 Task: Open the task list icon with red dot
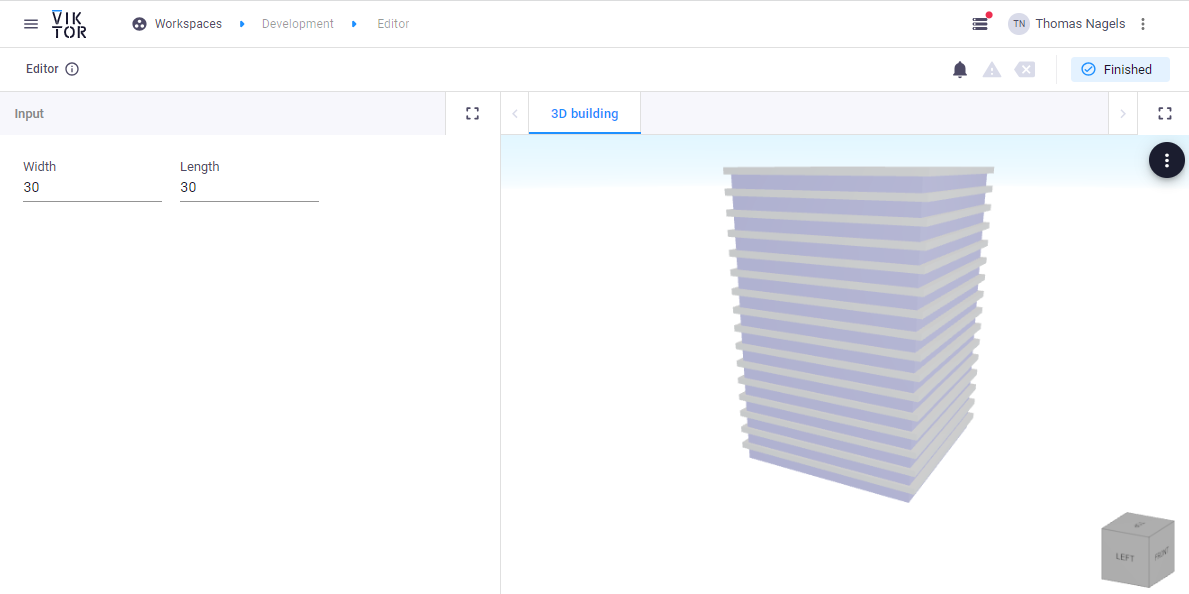click(x=980, y=24)
